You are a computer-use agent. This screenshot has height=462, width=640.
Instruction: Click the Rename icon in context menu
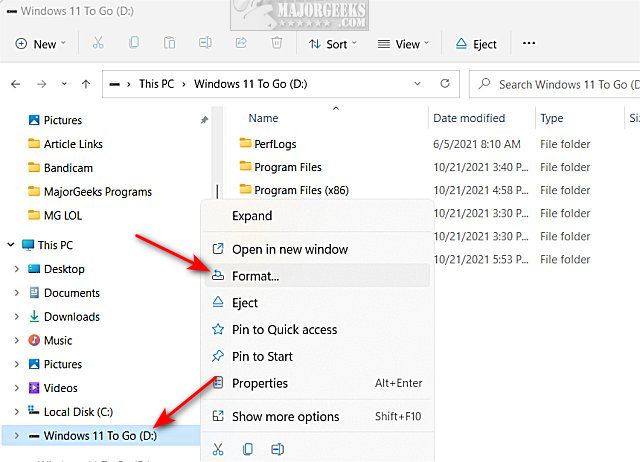click(278, 449)
